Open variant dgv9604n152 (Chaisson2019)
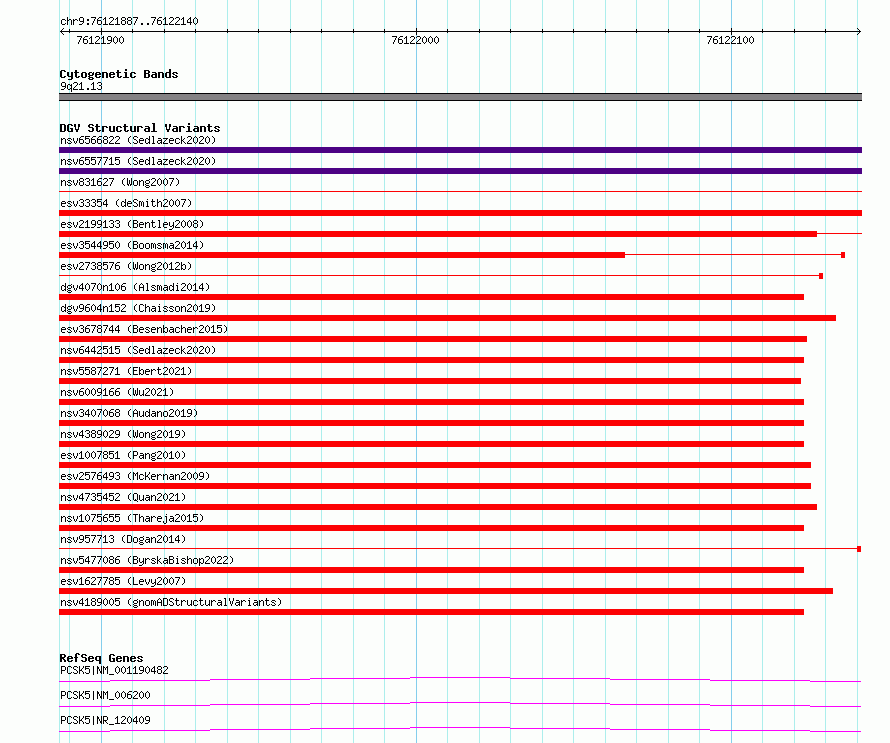This screenshot has height=743, width=890. pos(138,308)
